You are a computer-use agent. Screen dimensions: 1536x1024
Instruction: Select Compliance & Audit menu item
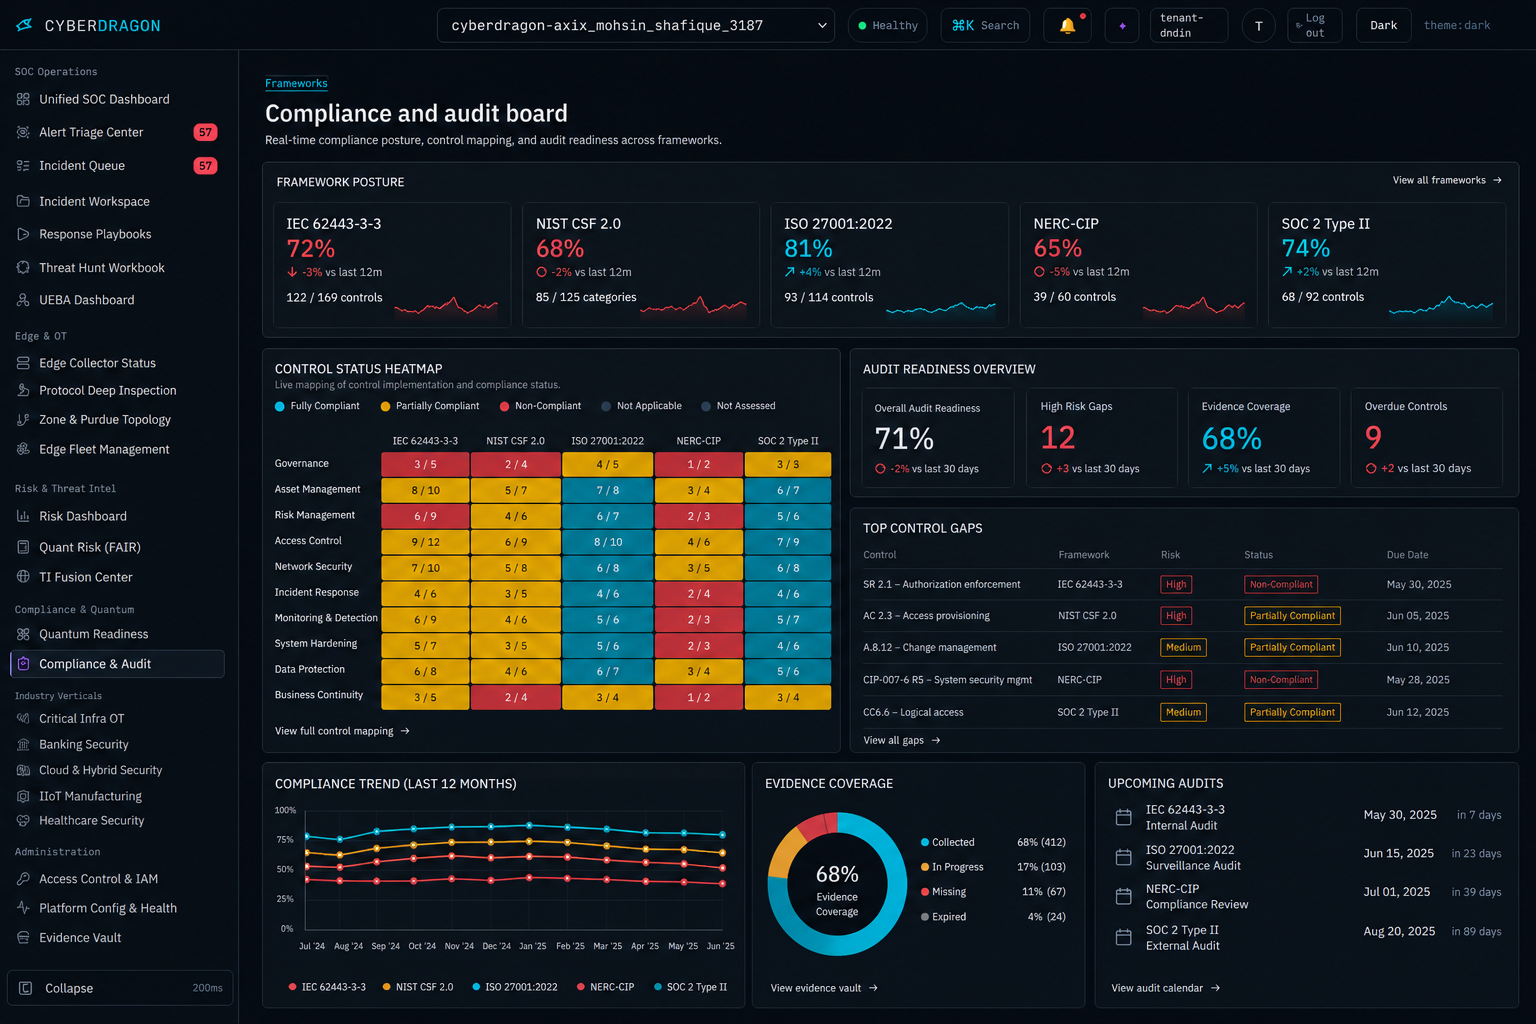click(117, 664)
